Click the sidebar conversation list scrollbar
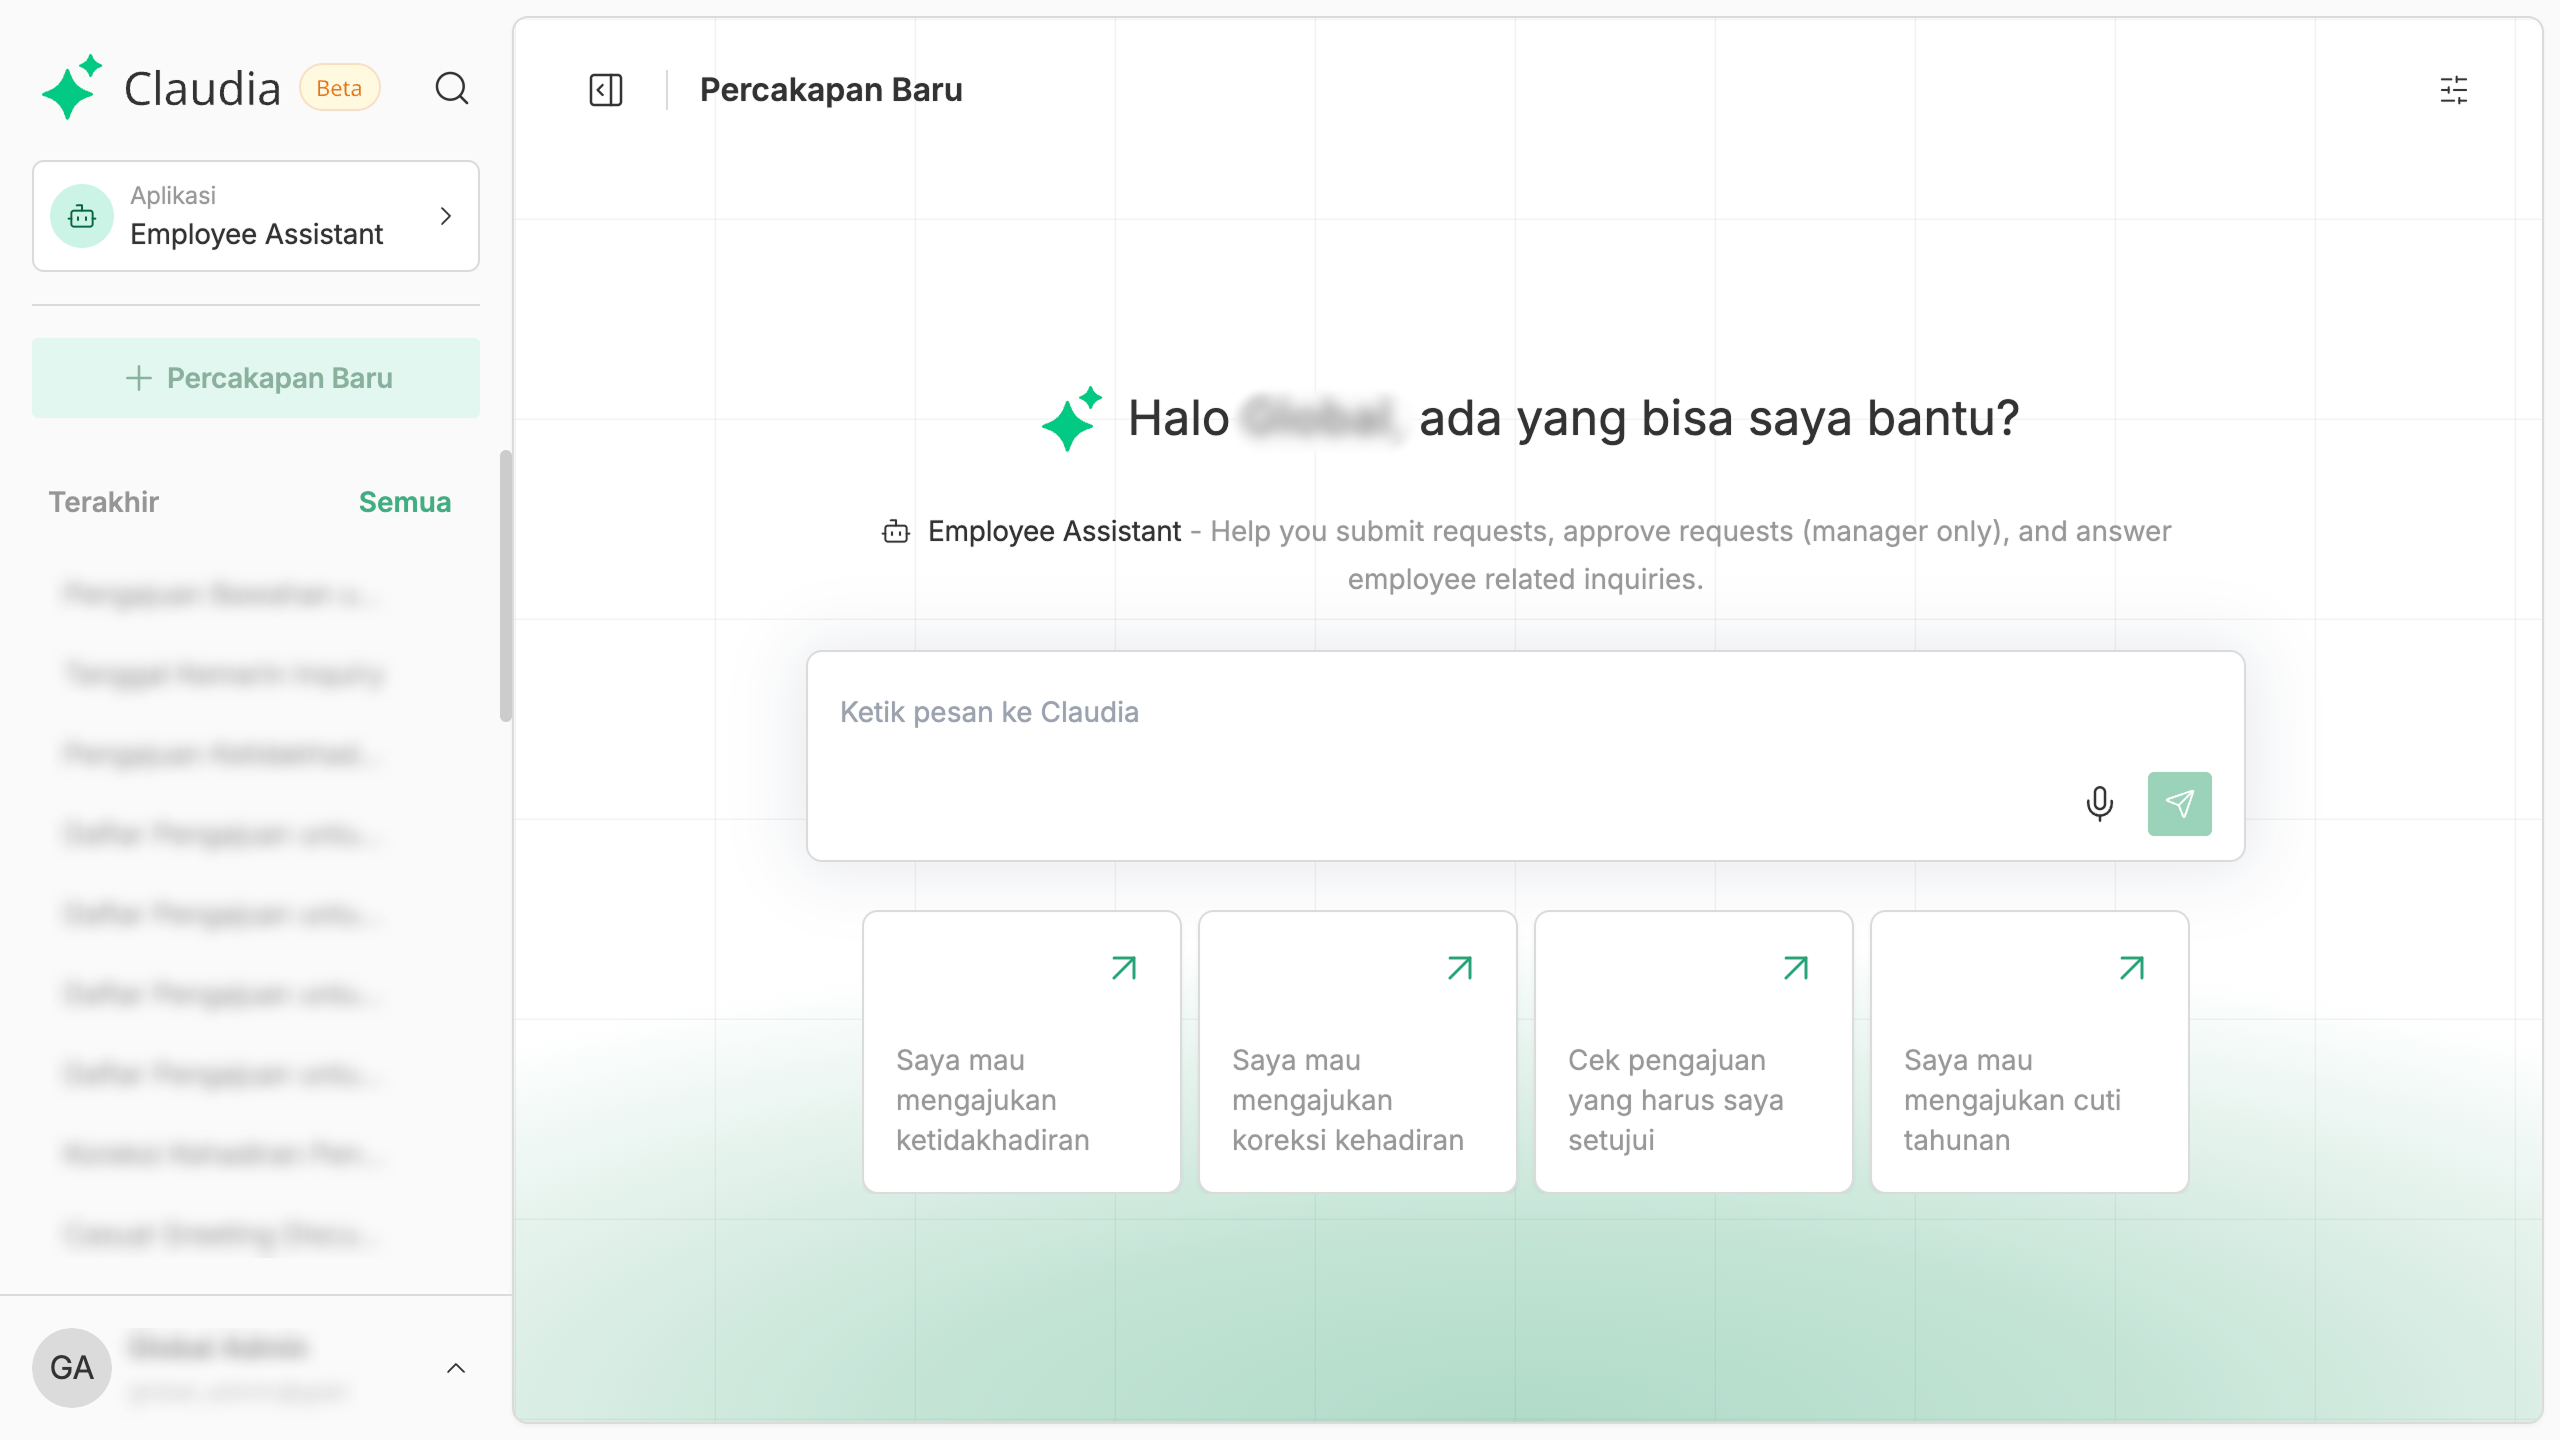The image size is (2560, 1440). tap(505, 585)
